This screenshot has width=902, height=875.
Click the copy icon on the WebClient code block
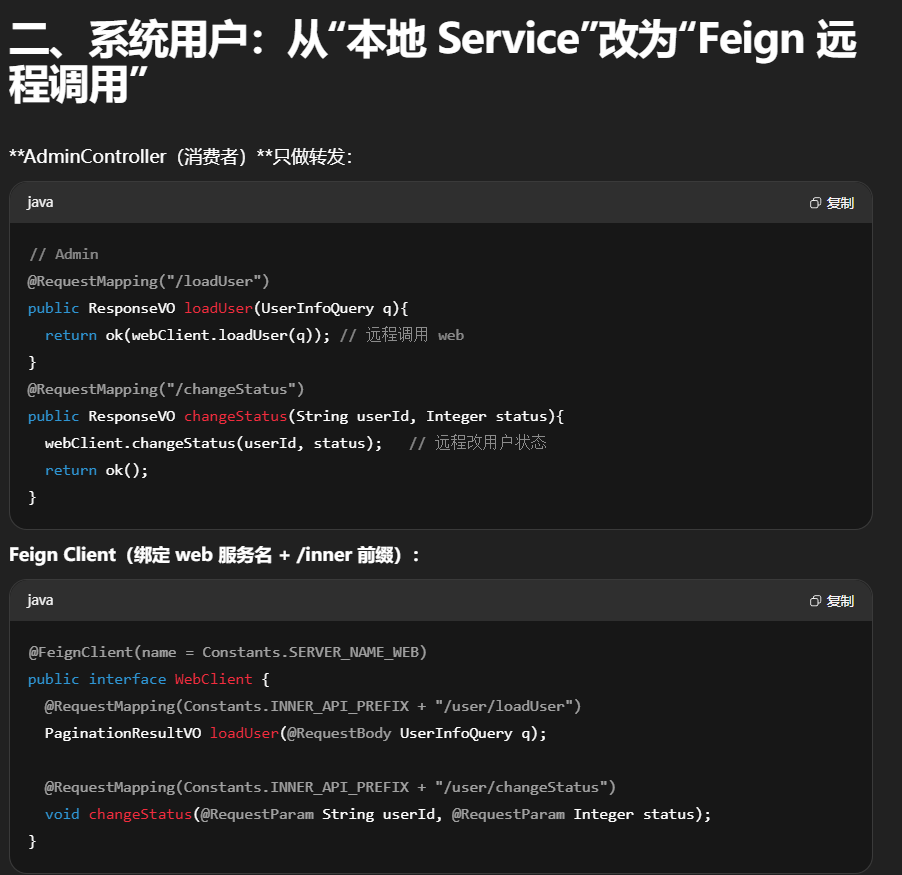pos(816,601)
